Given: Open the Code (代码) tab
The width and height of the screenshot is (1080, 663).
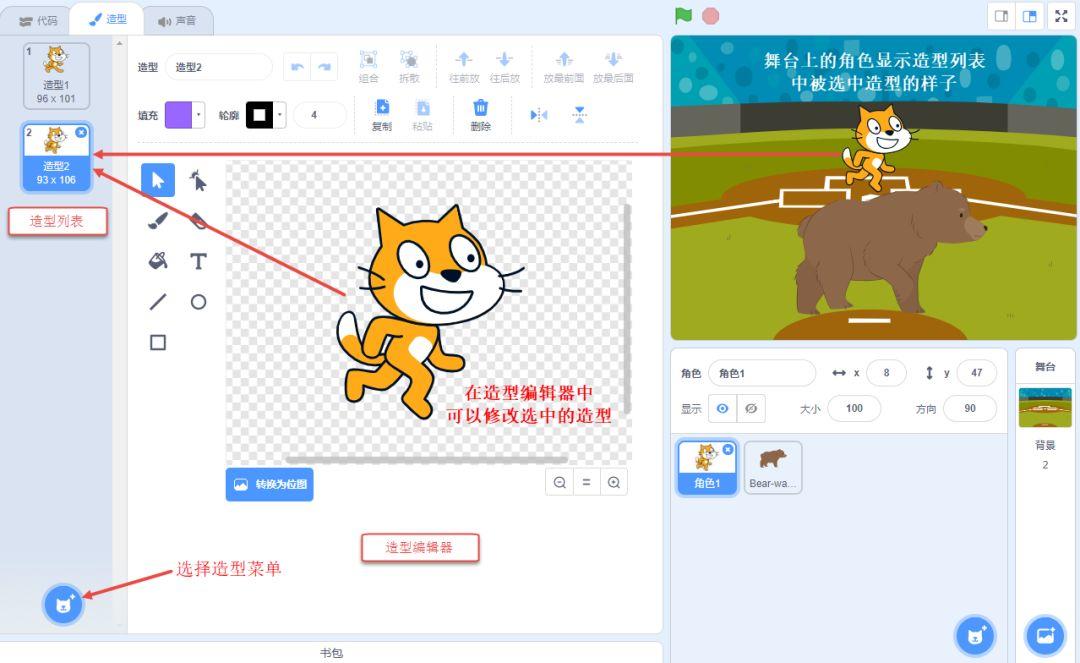Looking at the screenshot, I should click(x=38, y=21).
